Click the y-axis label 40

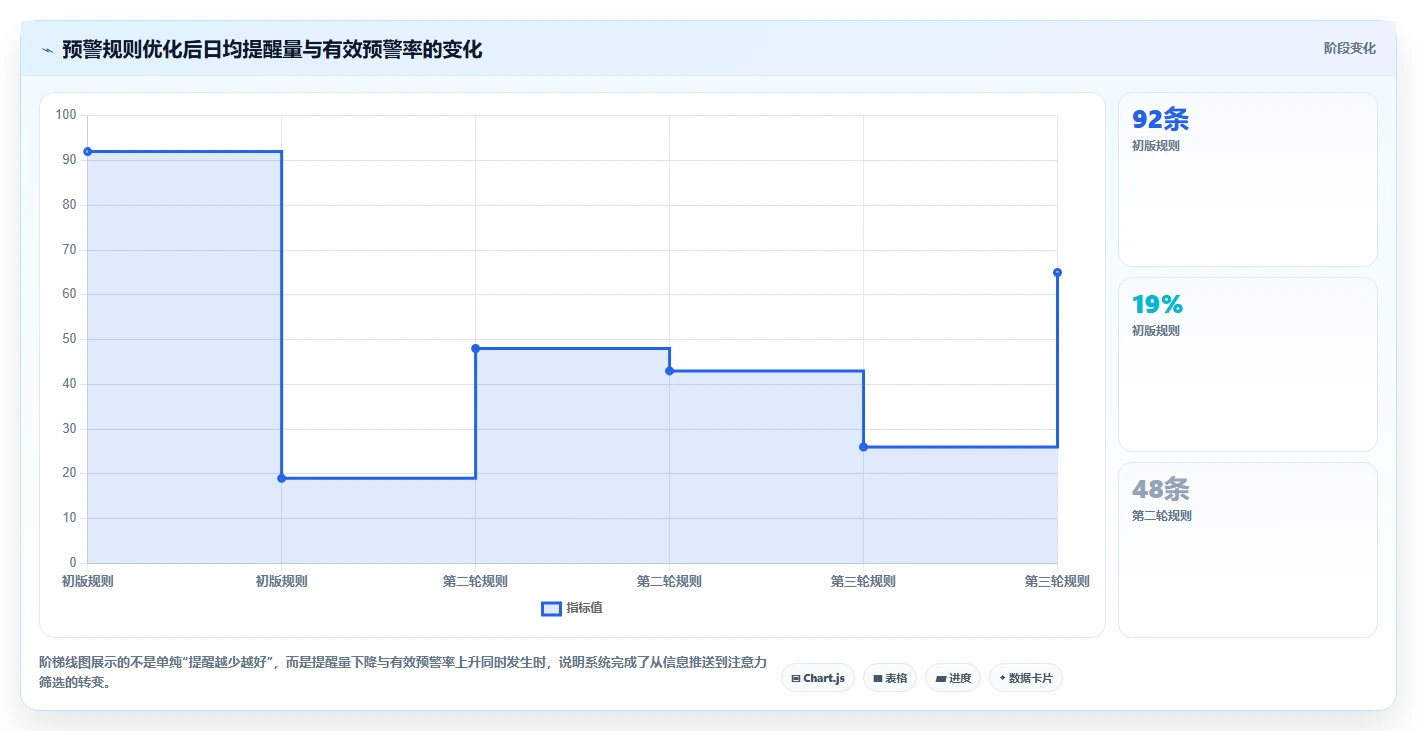(x=69, y=384)
